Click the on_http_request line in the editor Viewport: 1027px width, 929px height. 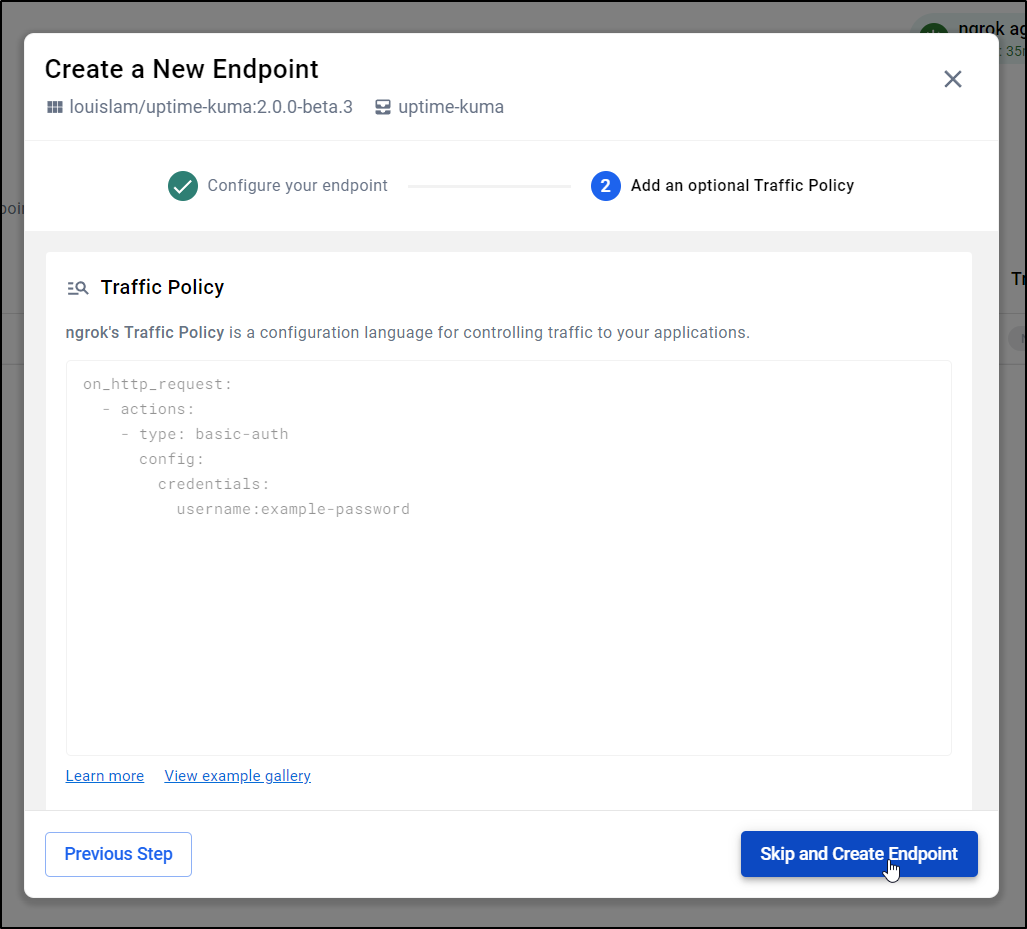point(157,384)
